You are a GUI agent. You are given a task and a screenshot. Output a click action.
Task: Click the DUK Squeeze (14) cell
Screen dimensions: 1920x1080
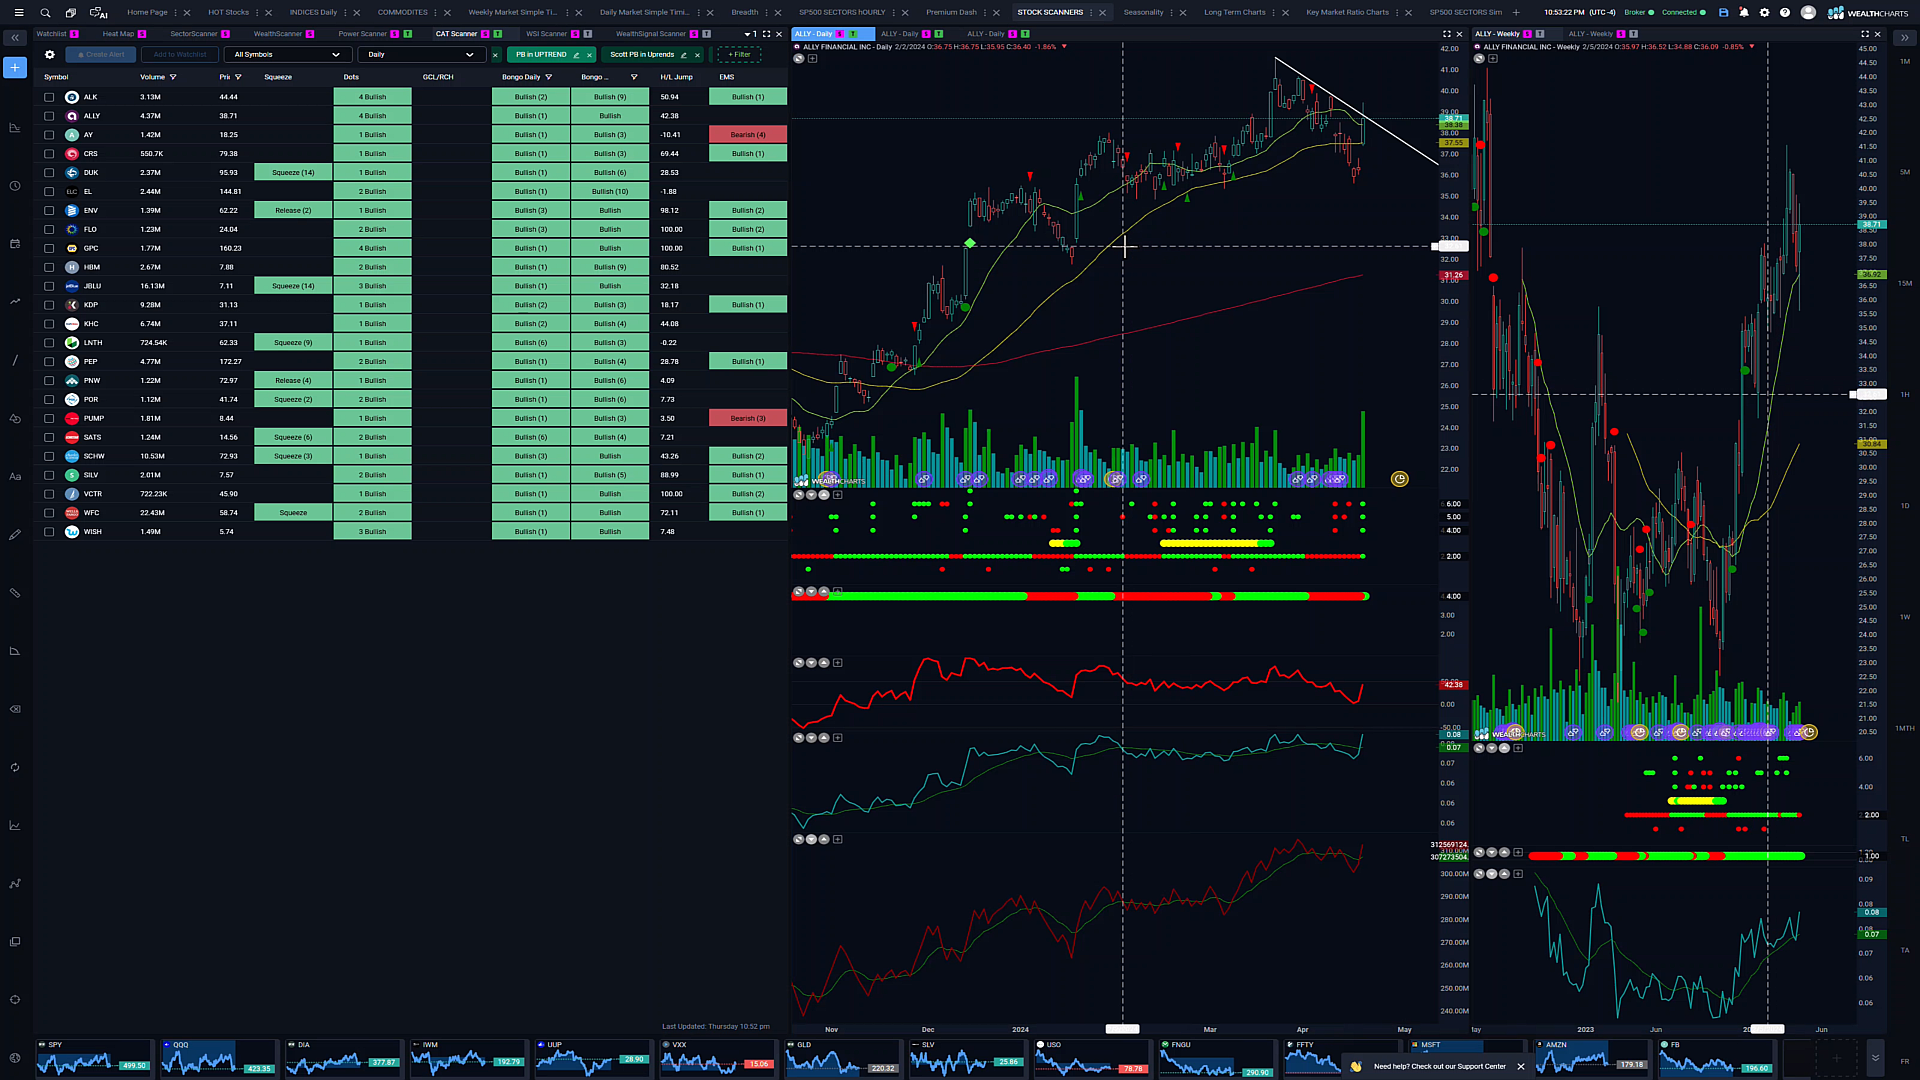click(293, 173)
